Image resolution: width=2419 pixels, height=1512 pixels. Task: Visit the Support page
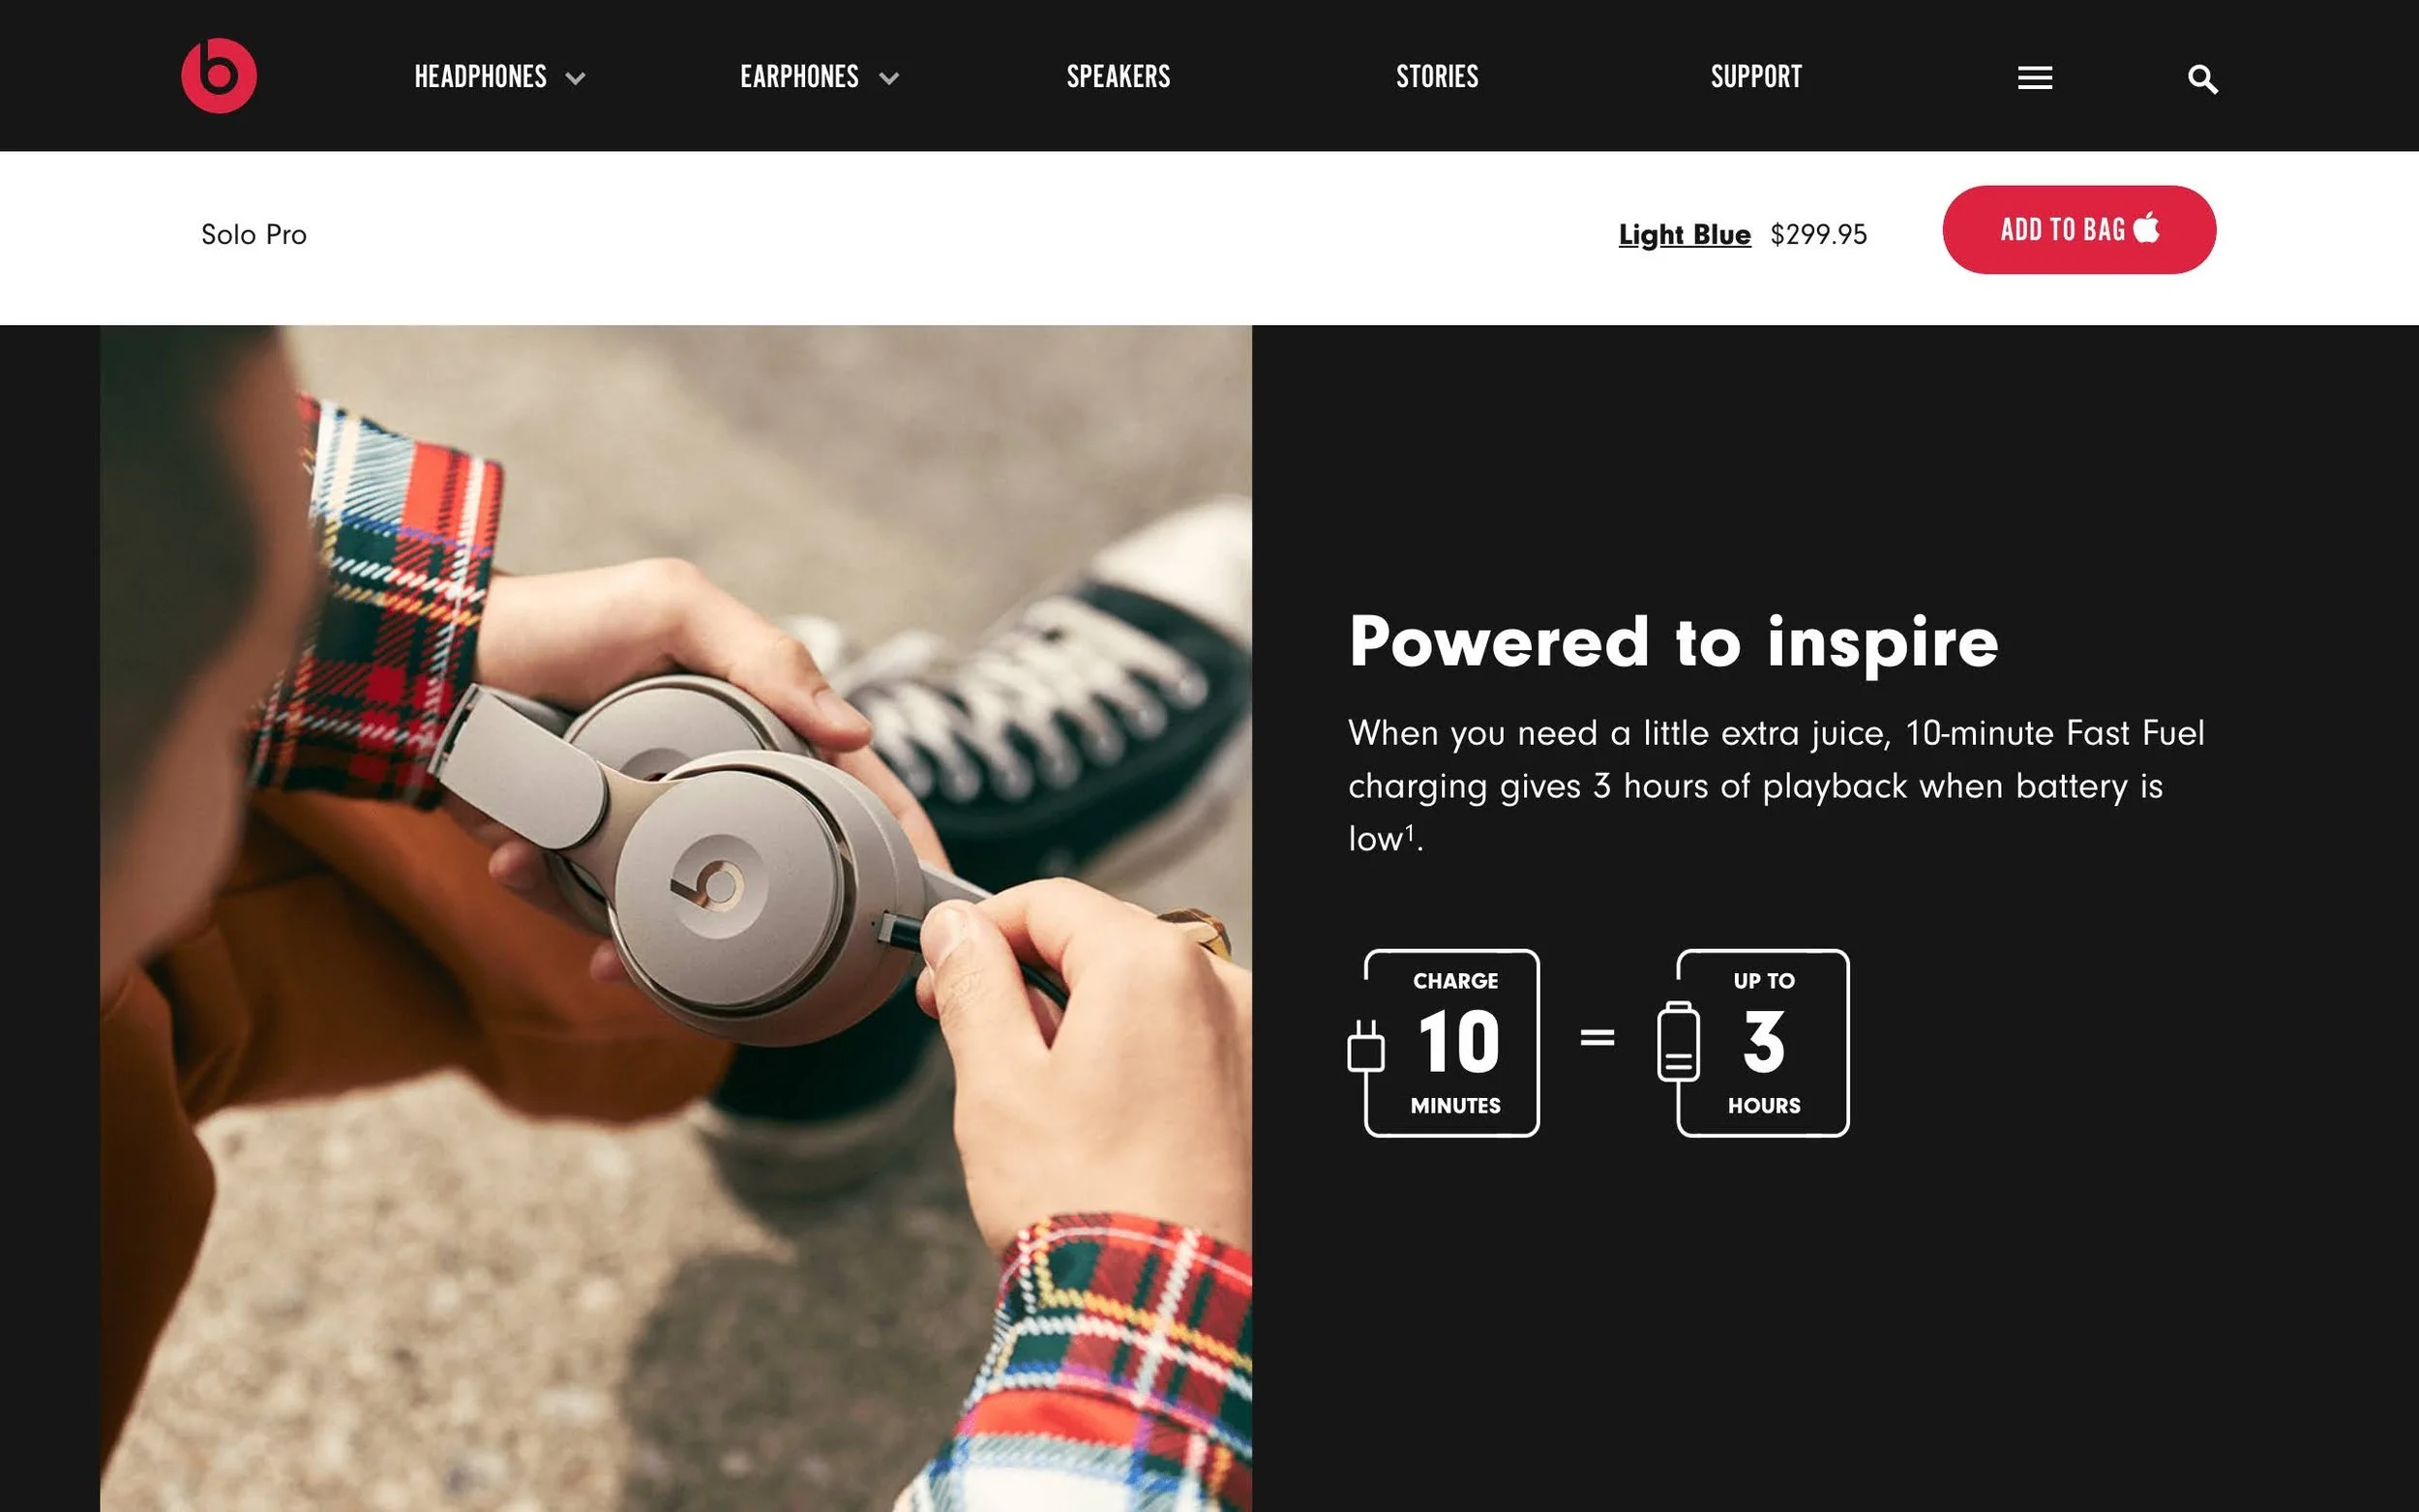1756,77
